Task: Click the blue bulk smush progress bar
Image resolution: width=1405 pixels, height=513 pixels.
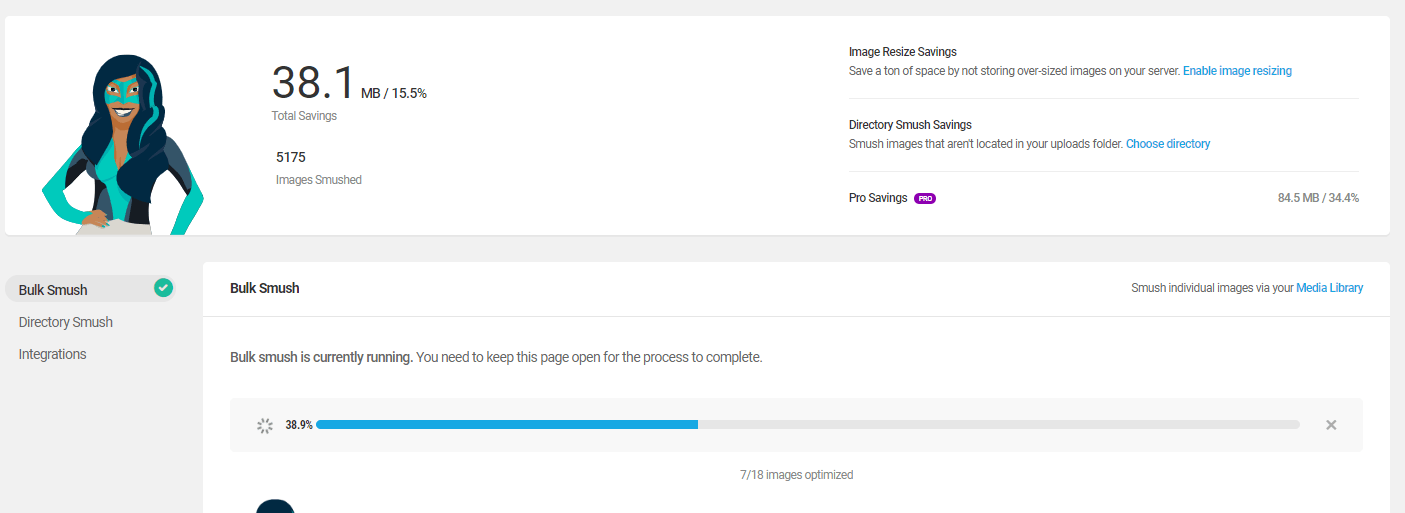Action: pyautogui.click(x=506, y=425)
